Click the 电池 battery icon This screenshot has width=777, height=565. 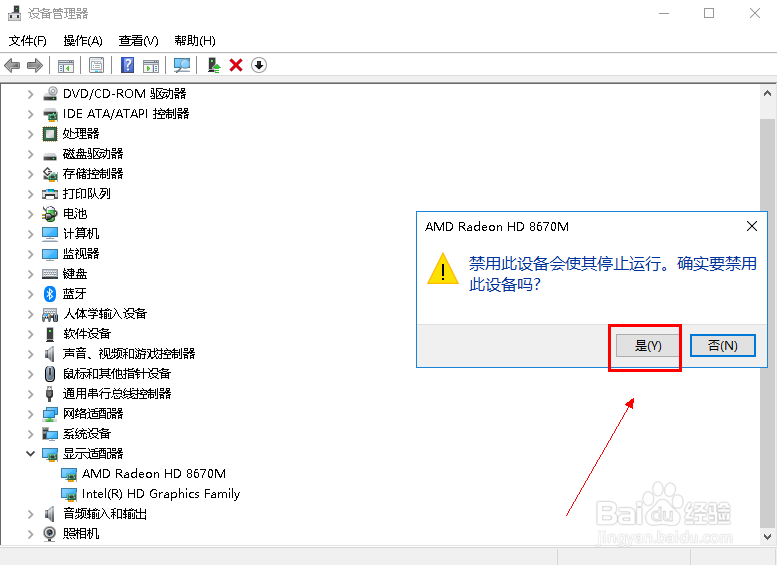[x=50, y=214]
